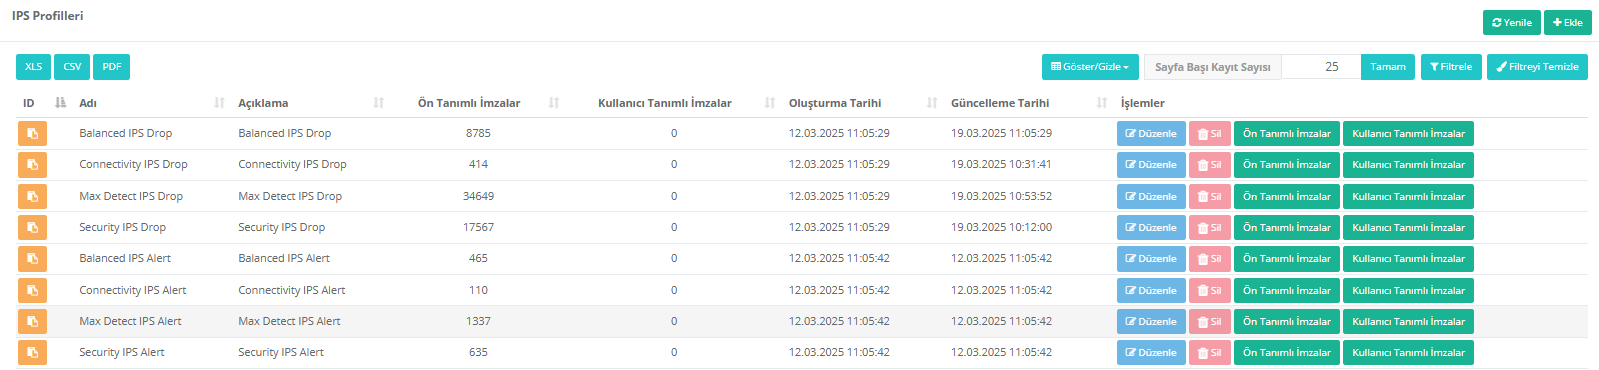Screen dimensions: 1599x370
Task: Open Ön Tanımlı İmzalar for Balanced IPS Drop
Action: tap(1287, 134)
